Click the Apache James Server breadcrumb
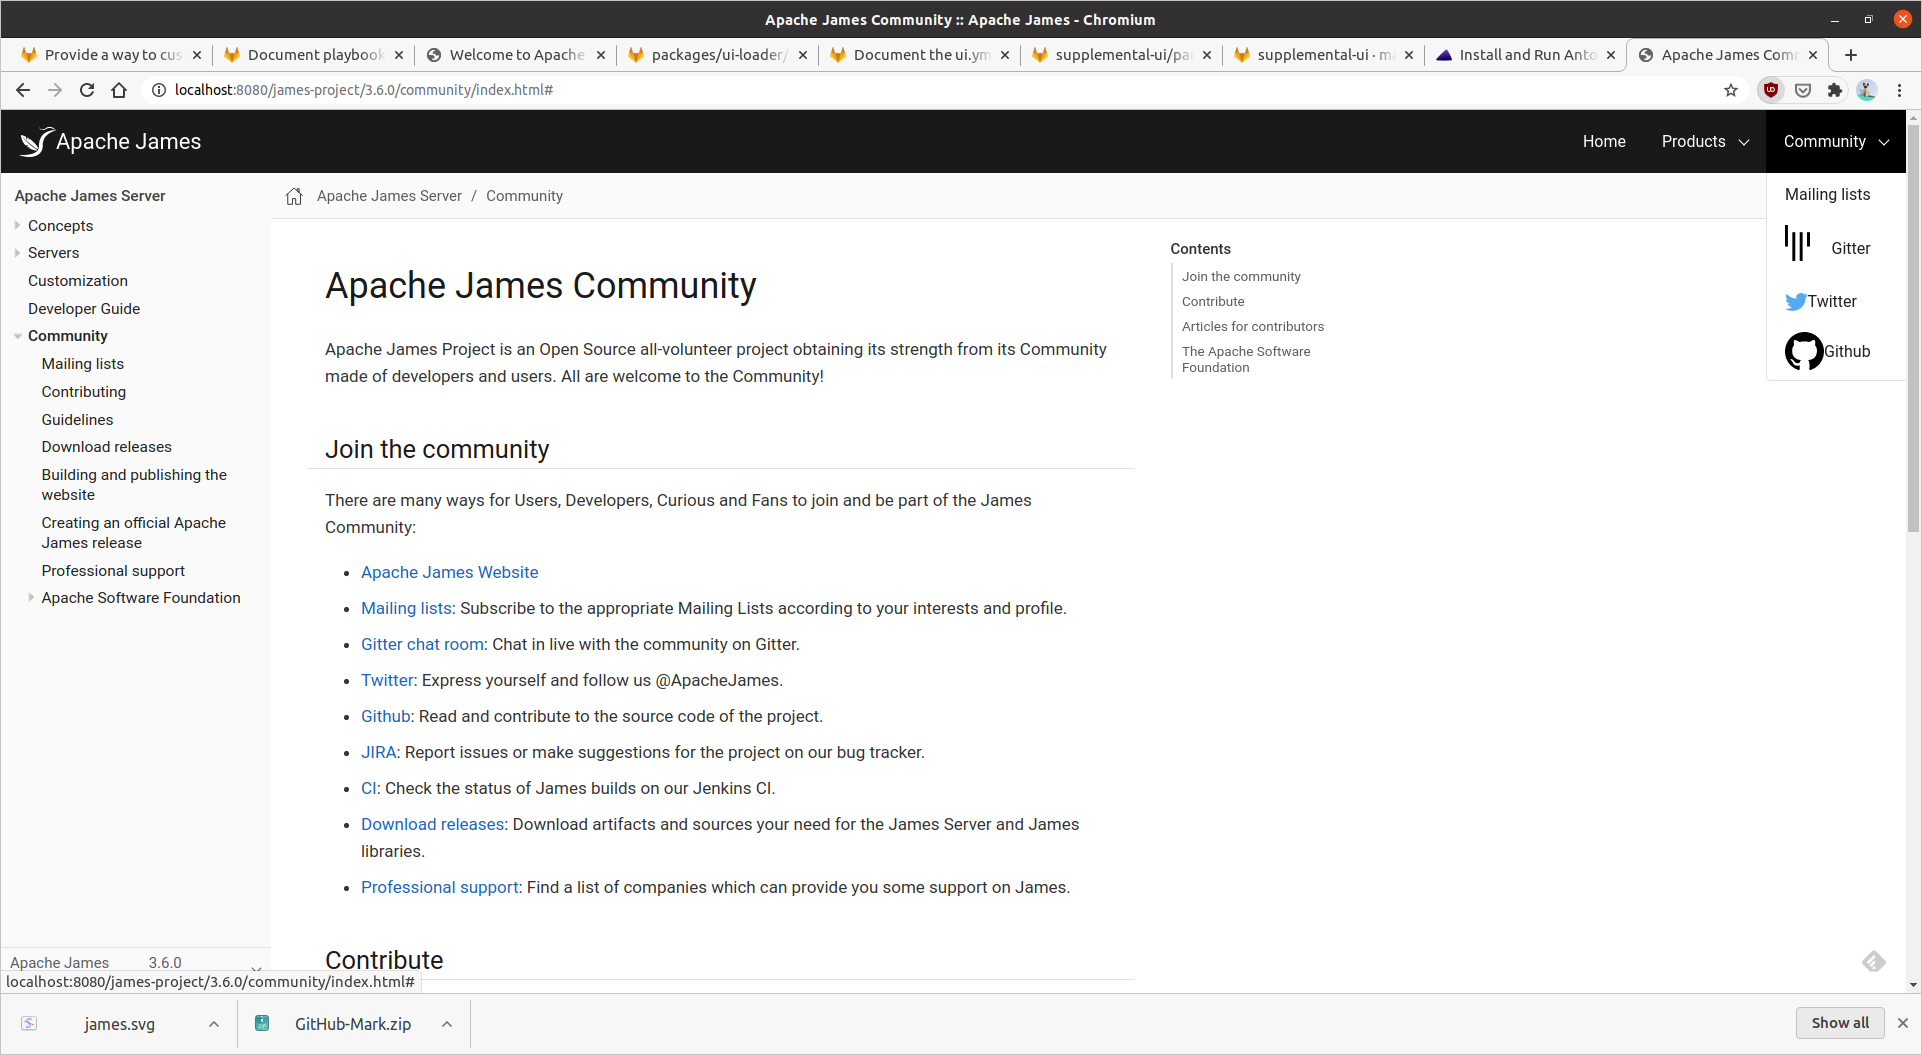 (x=389, y=196)
